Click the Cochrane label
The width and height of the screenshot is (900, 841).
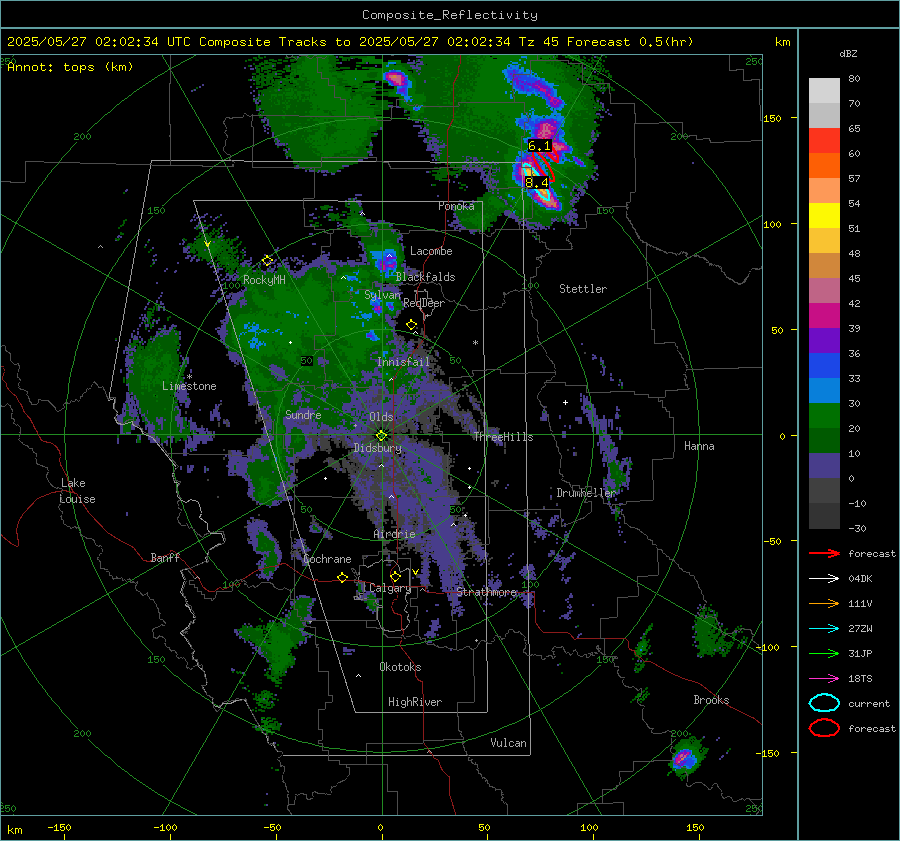point(327,559)
